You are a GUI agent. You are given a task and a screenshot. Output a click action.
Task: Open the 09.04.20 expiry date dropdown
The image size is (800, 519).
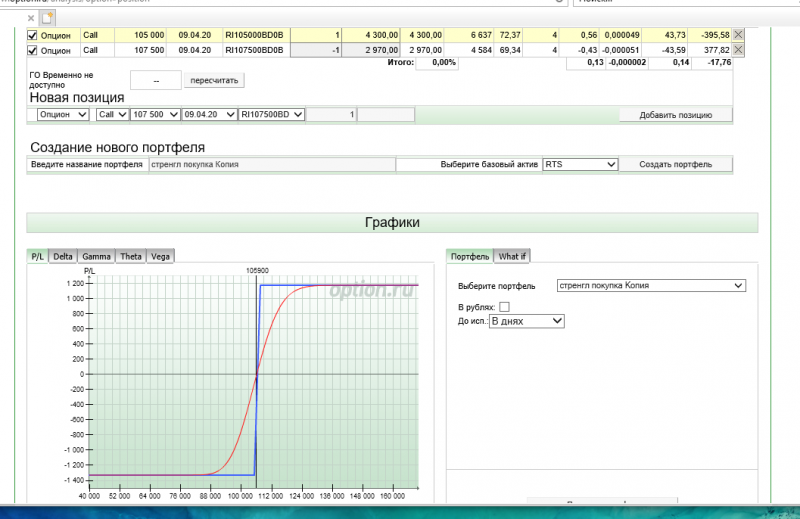click(x=209, y=114)
